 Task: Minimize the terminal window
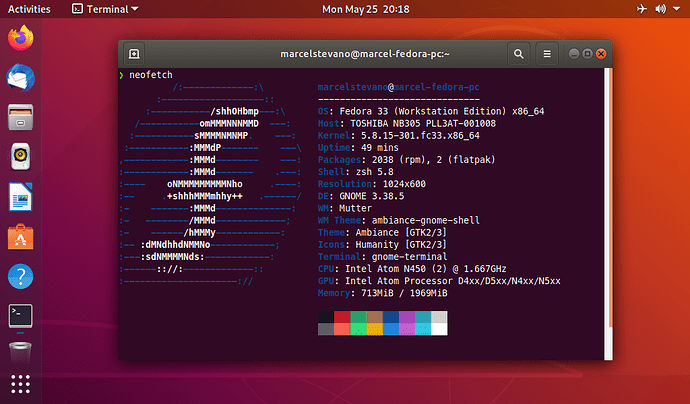(574, 54)
